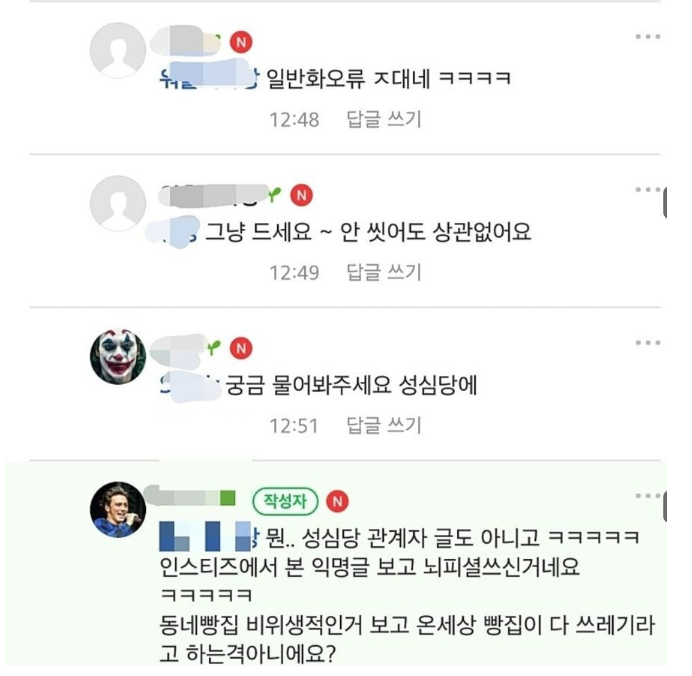
Task: Click the red N badge next to 작성자 label
Action: pos(337,501)
